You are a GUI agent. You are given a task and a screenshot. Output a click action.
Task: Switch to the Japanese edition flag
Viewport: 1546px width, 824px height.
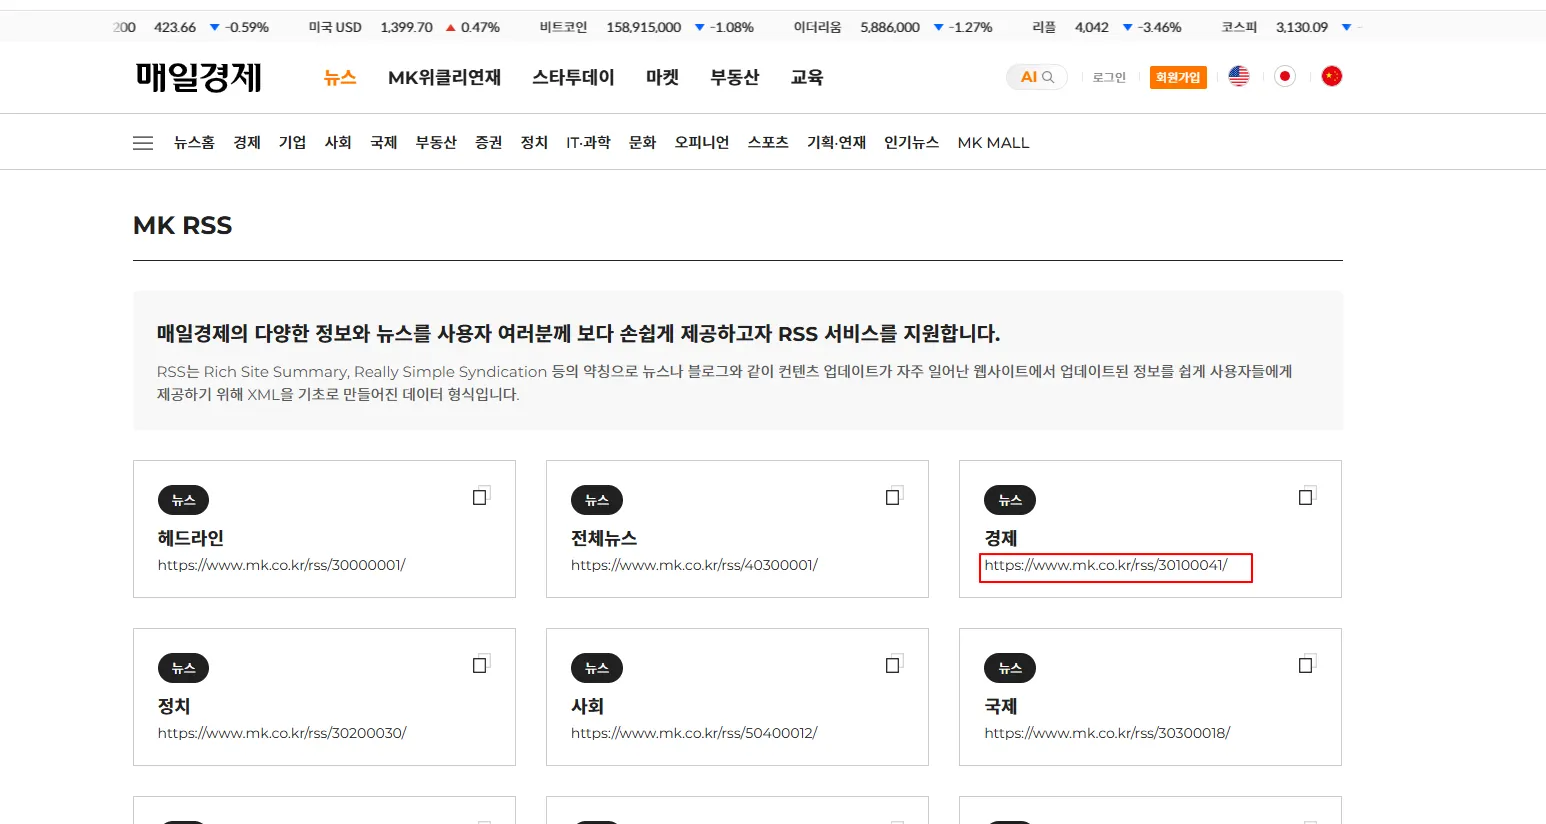pos(1285,76)
